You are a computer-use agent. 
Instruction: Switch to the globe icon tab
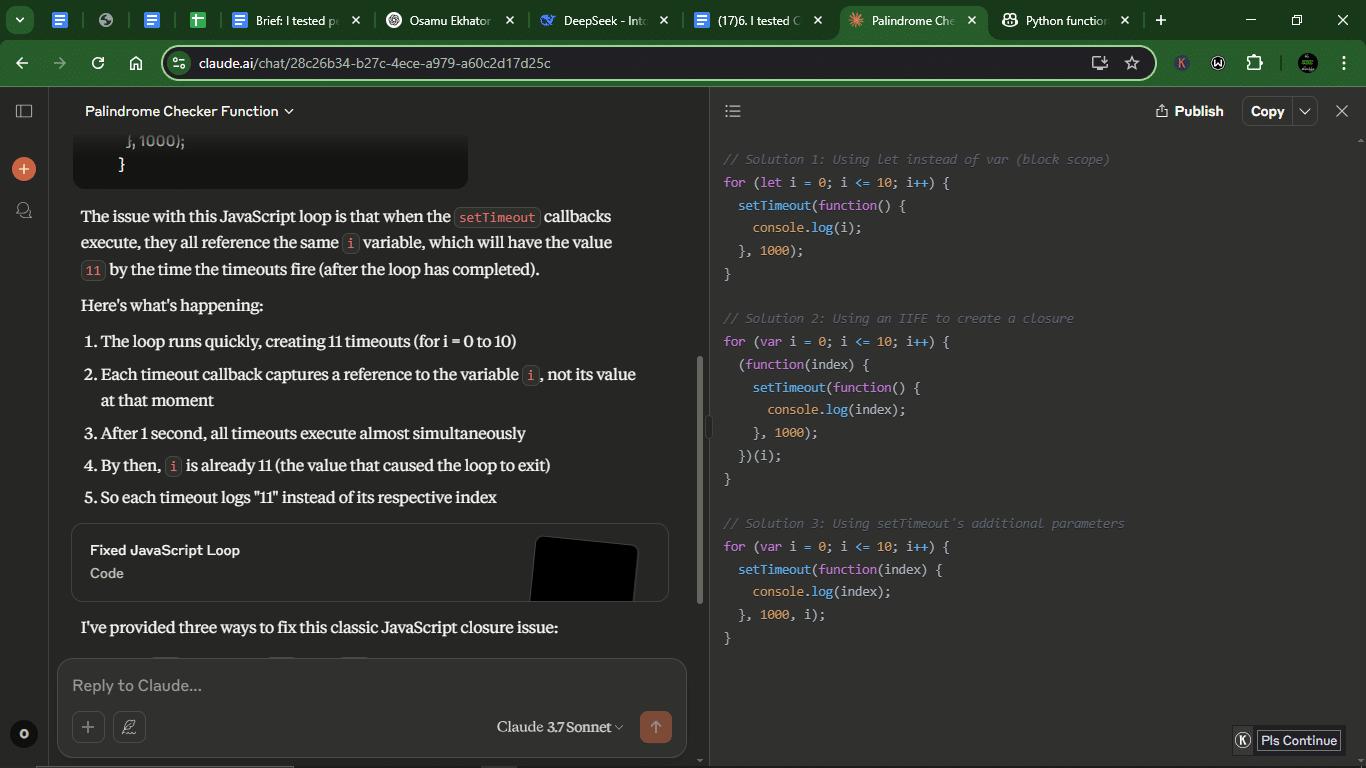[106, 20]
